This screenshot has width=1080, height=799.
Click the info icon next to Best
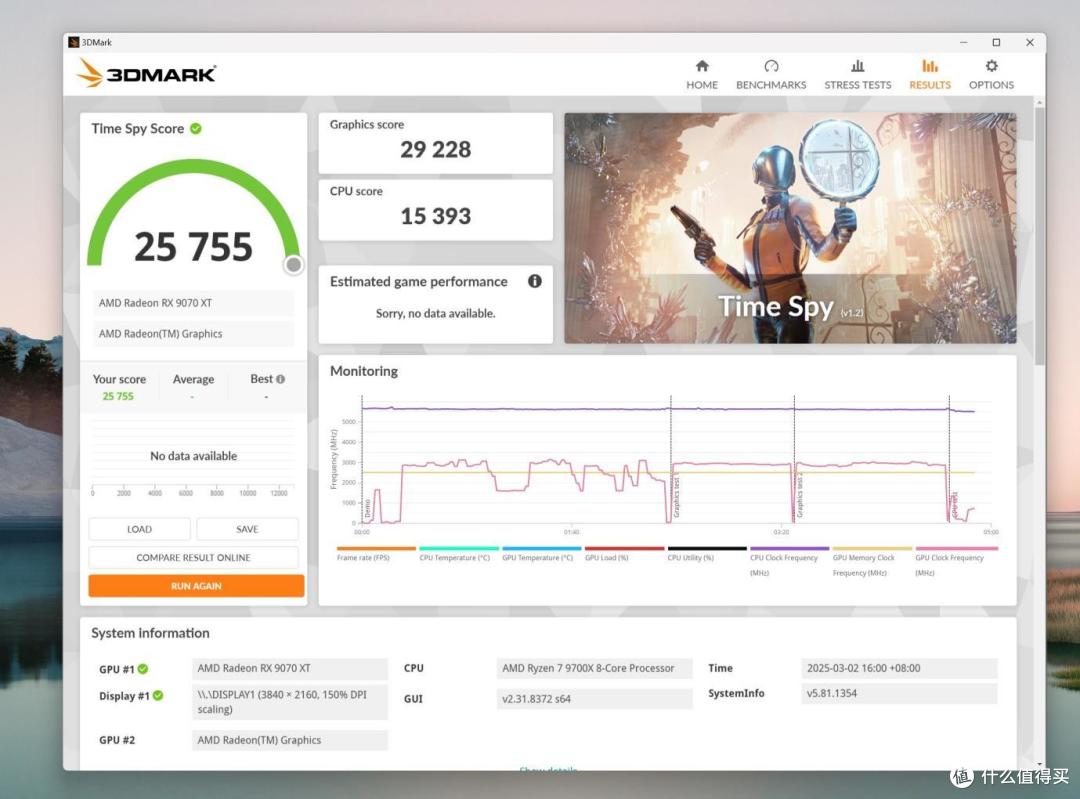[280, 379]
